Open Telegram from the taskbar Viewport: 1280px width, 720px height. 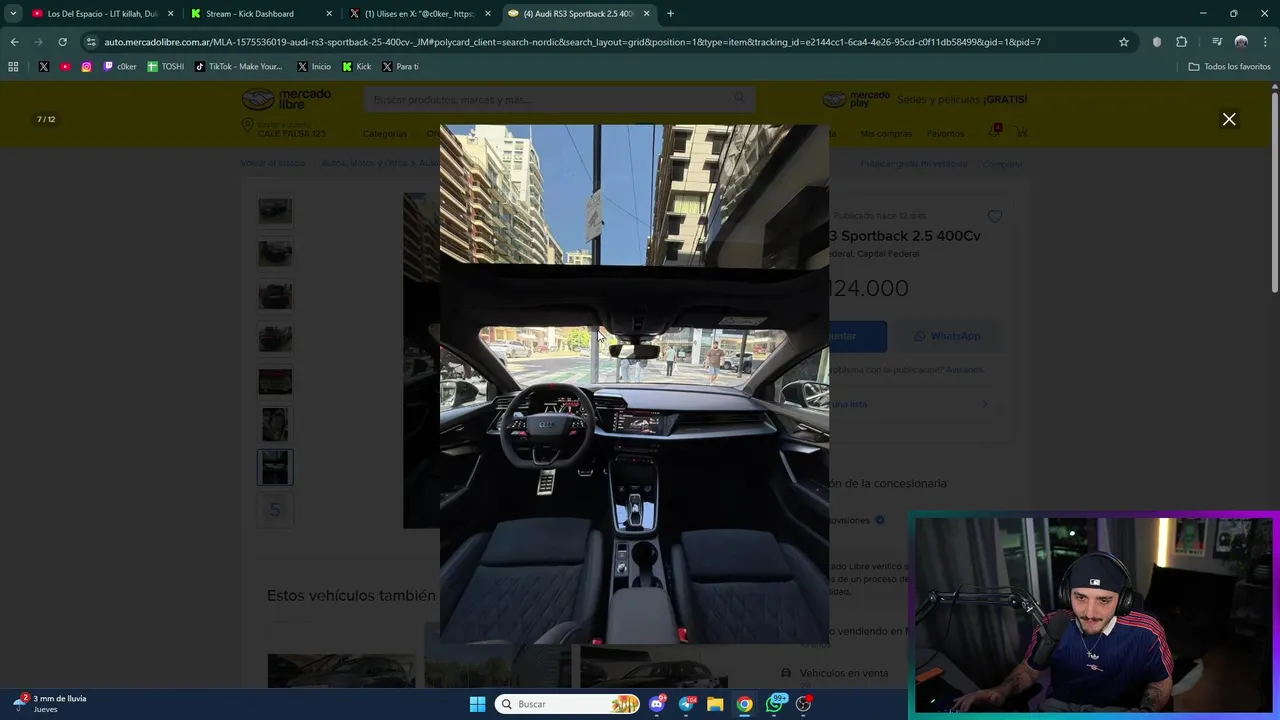pyautogui.click(x=686, y=704)
